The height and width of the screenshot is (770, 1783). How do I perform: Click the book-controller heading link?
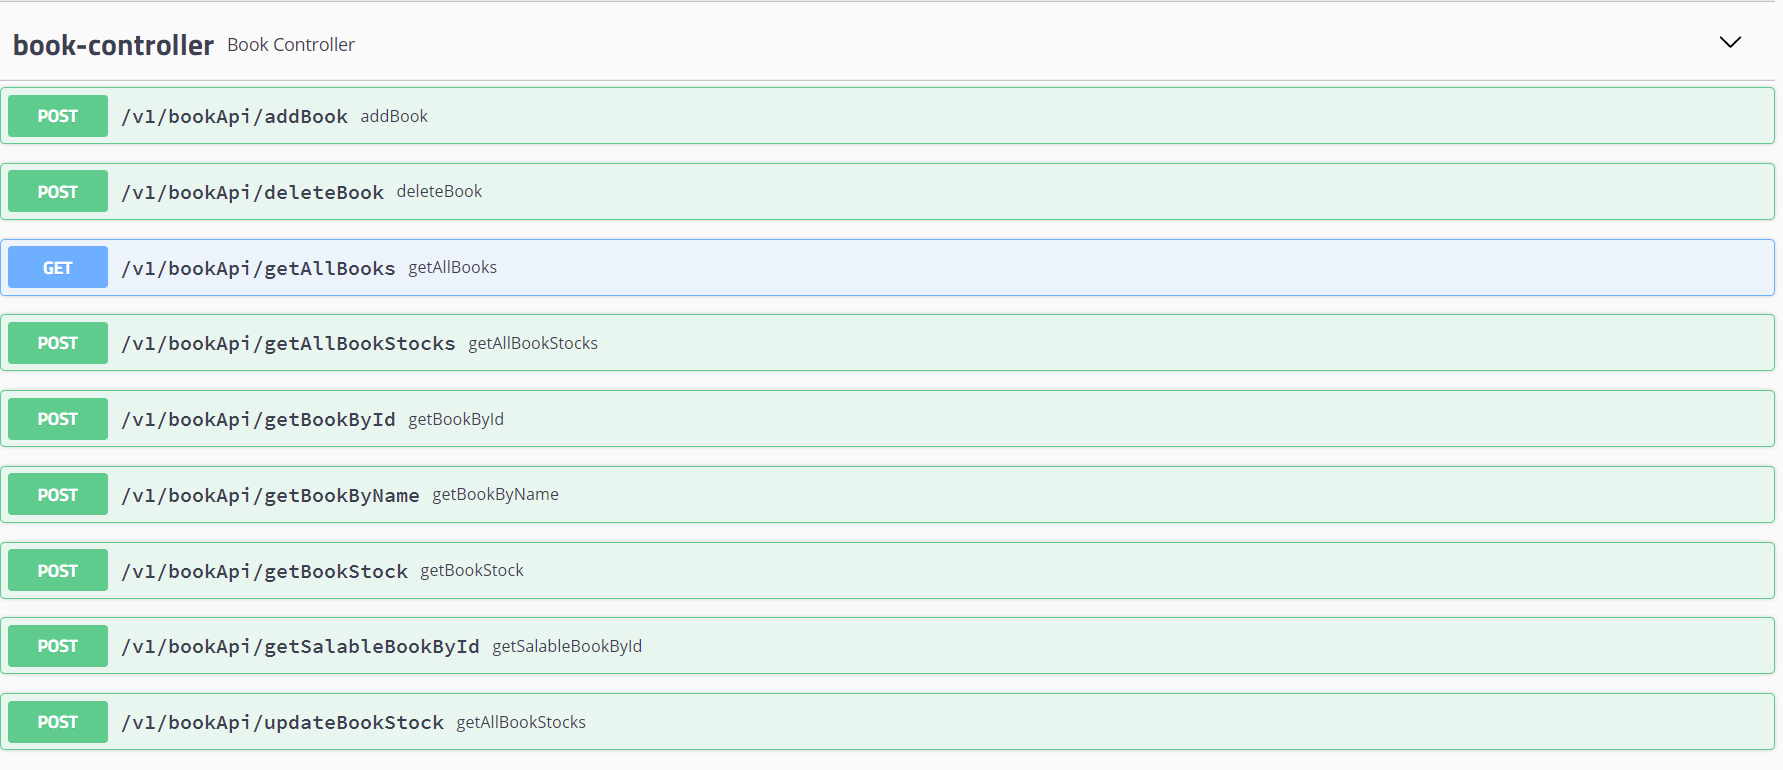click(x=113, y=45)
